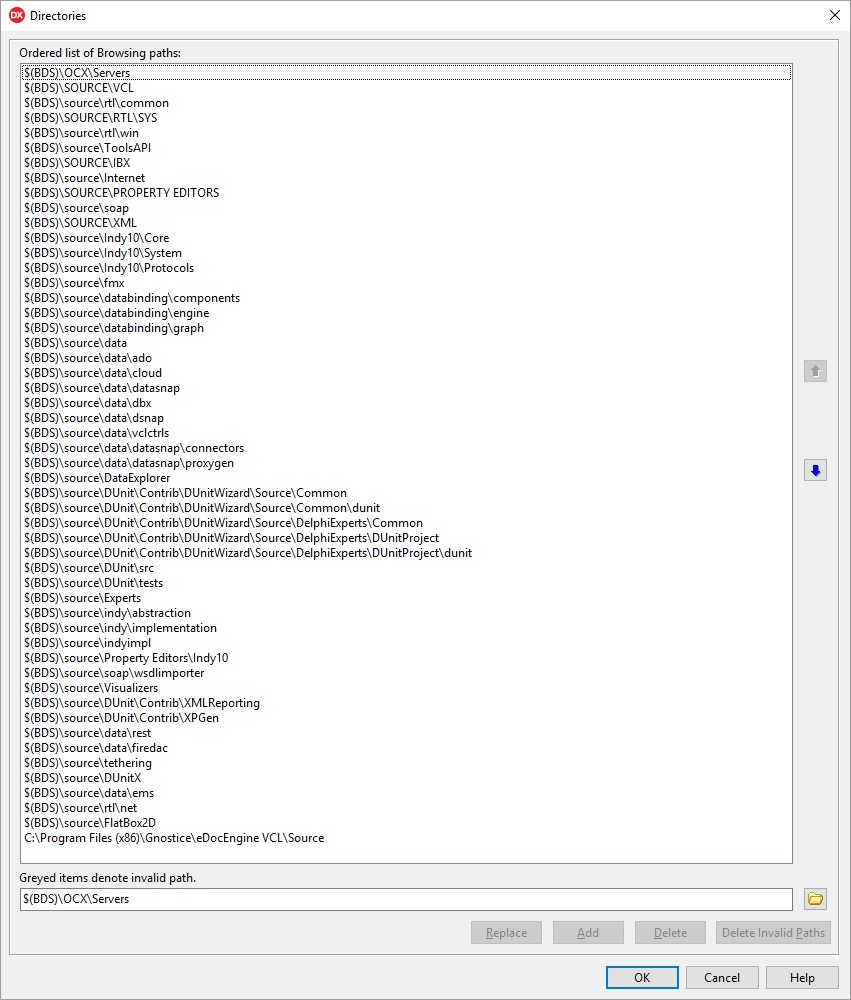Screen dimensions: 851x1000
Task: Click Delete Invalid Paths button
Action: [x=773, y=932]
